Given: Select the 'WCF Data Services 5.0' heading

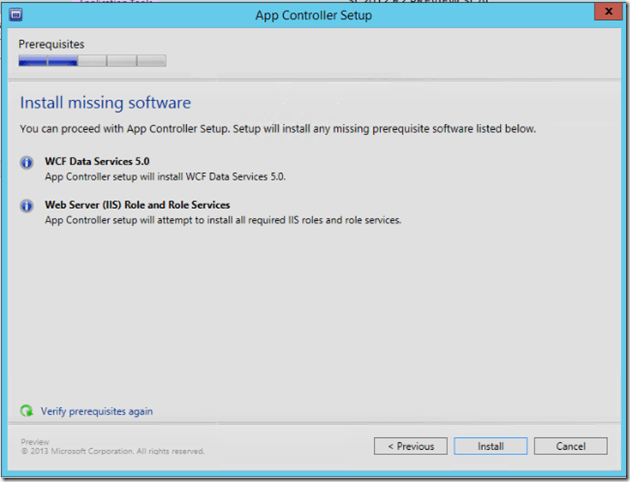Looking at the screenshot, I should pos(97,161).
